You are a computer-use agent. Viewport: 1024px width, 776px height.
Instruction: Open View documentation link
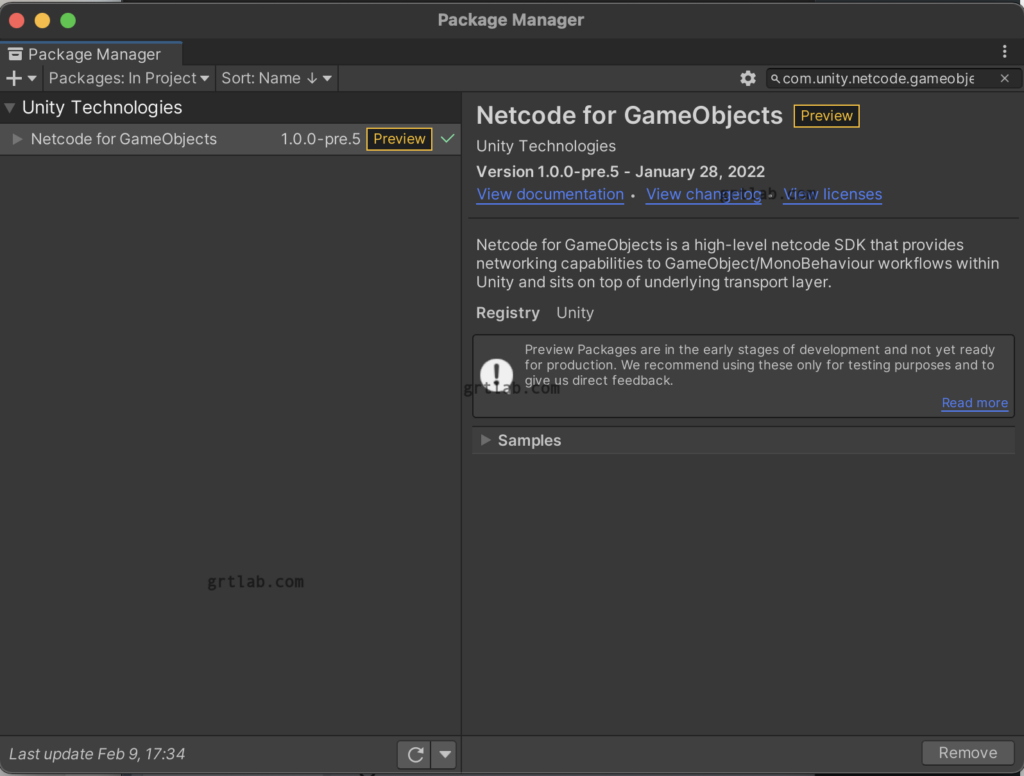click(549, 194)
